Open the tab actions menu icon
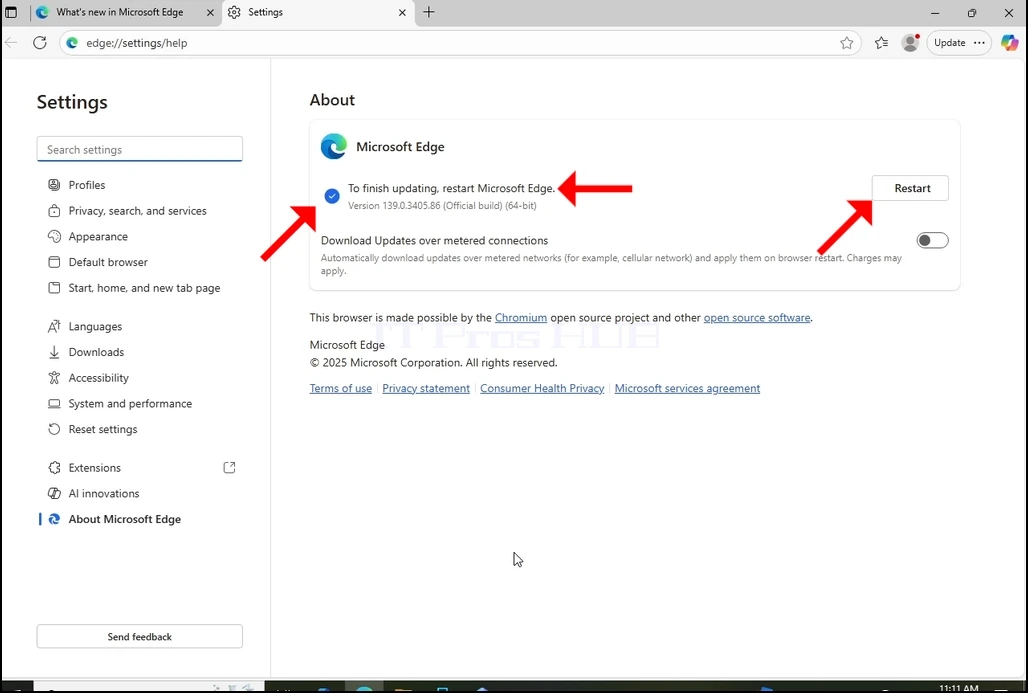Viewport: 1028px width, 693px height. click(x=11, y=12)
